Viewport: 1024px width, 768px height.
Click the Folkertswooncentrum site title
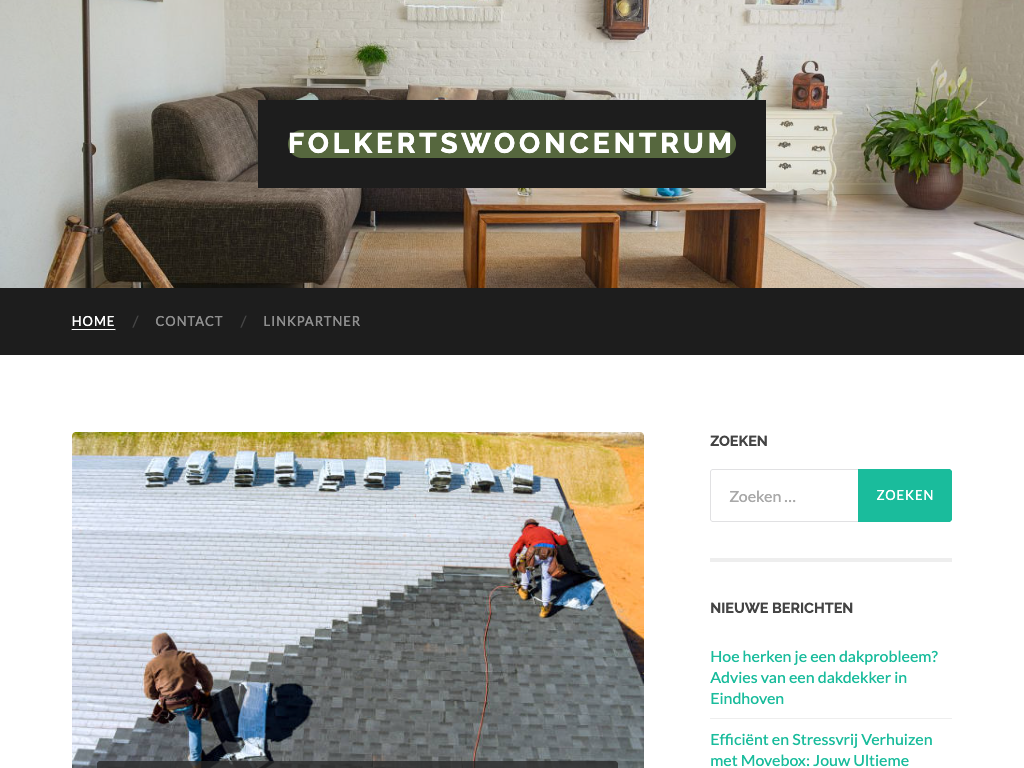pos(512,144)
